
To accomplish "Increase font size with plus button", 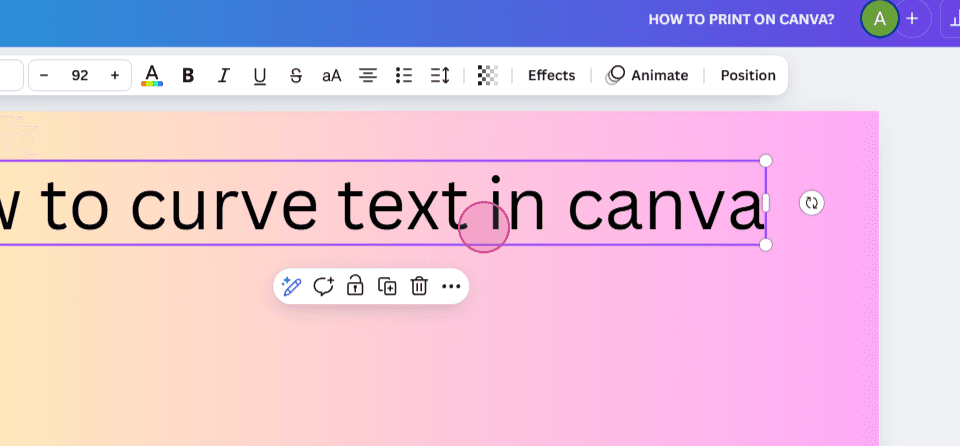I will point(114,75).
